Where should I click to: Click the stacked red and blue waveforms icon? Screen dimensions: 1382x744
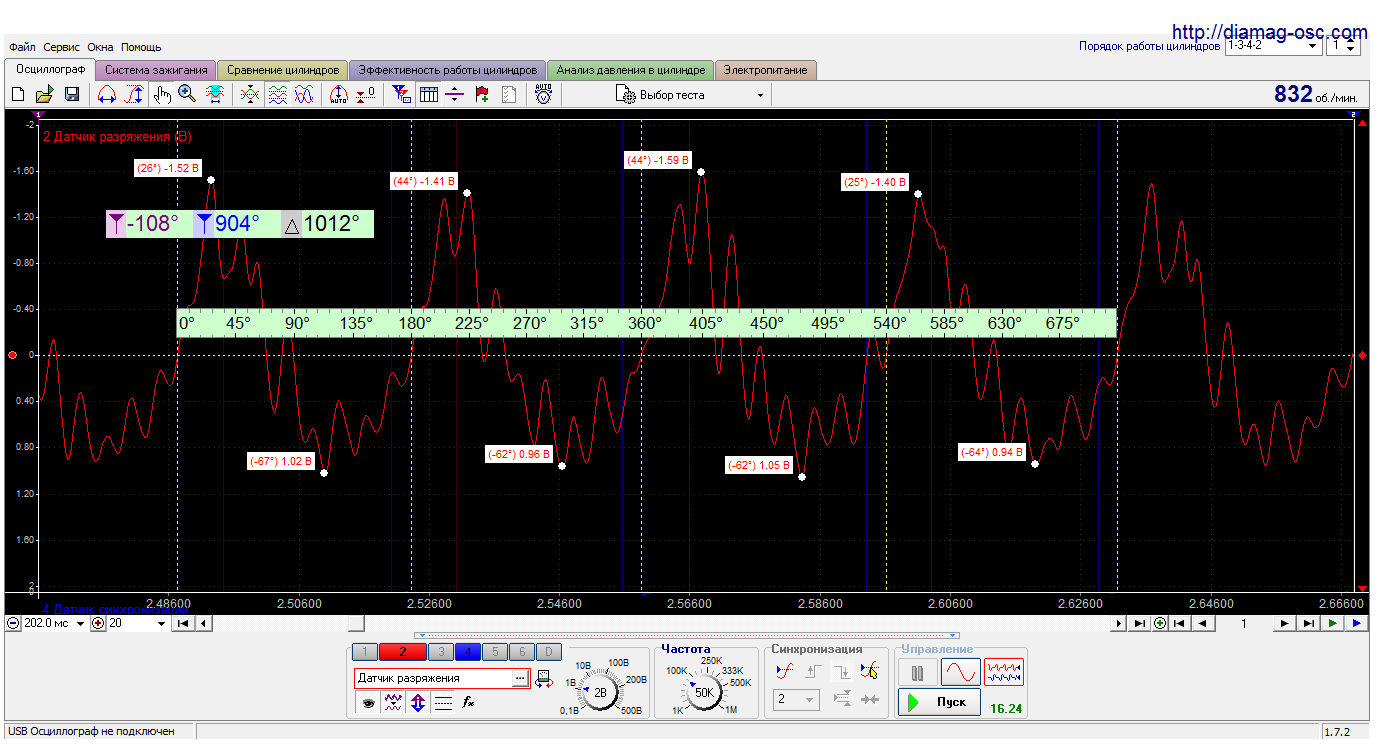[277, 95]
